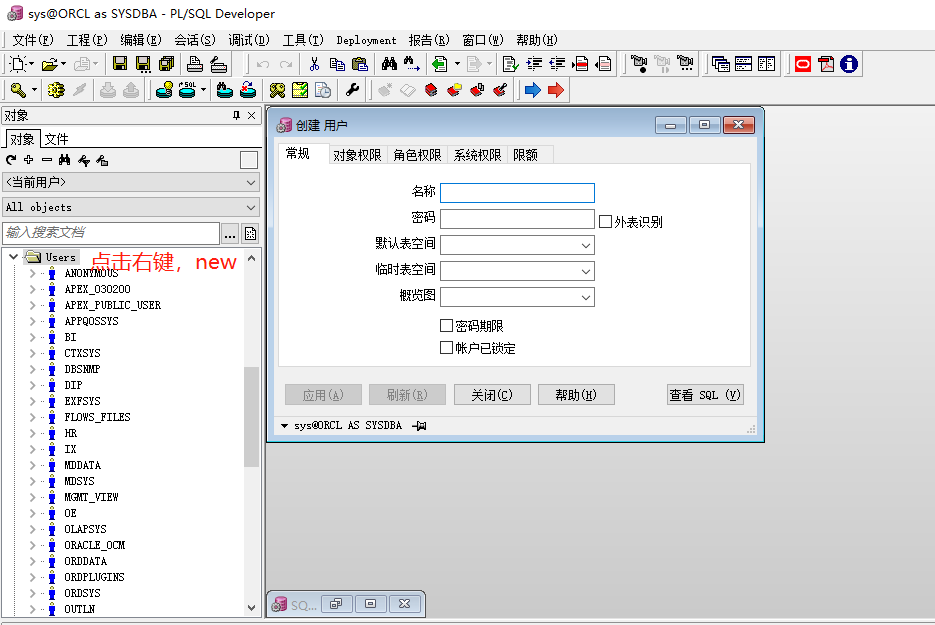The height and width of the screenshot is (625, 935).
Task: Click the Refresh icon in object browser
Action: point(11,160)
